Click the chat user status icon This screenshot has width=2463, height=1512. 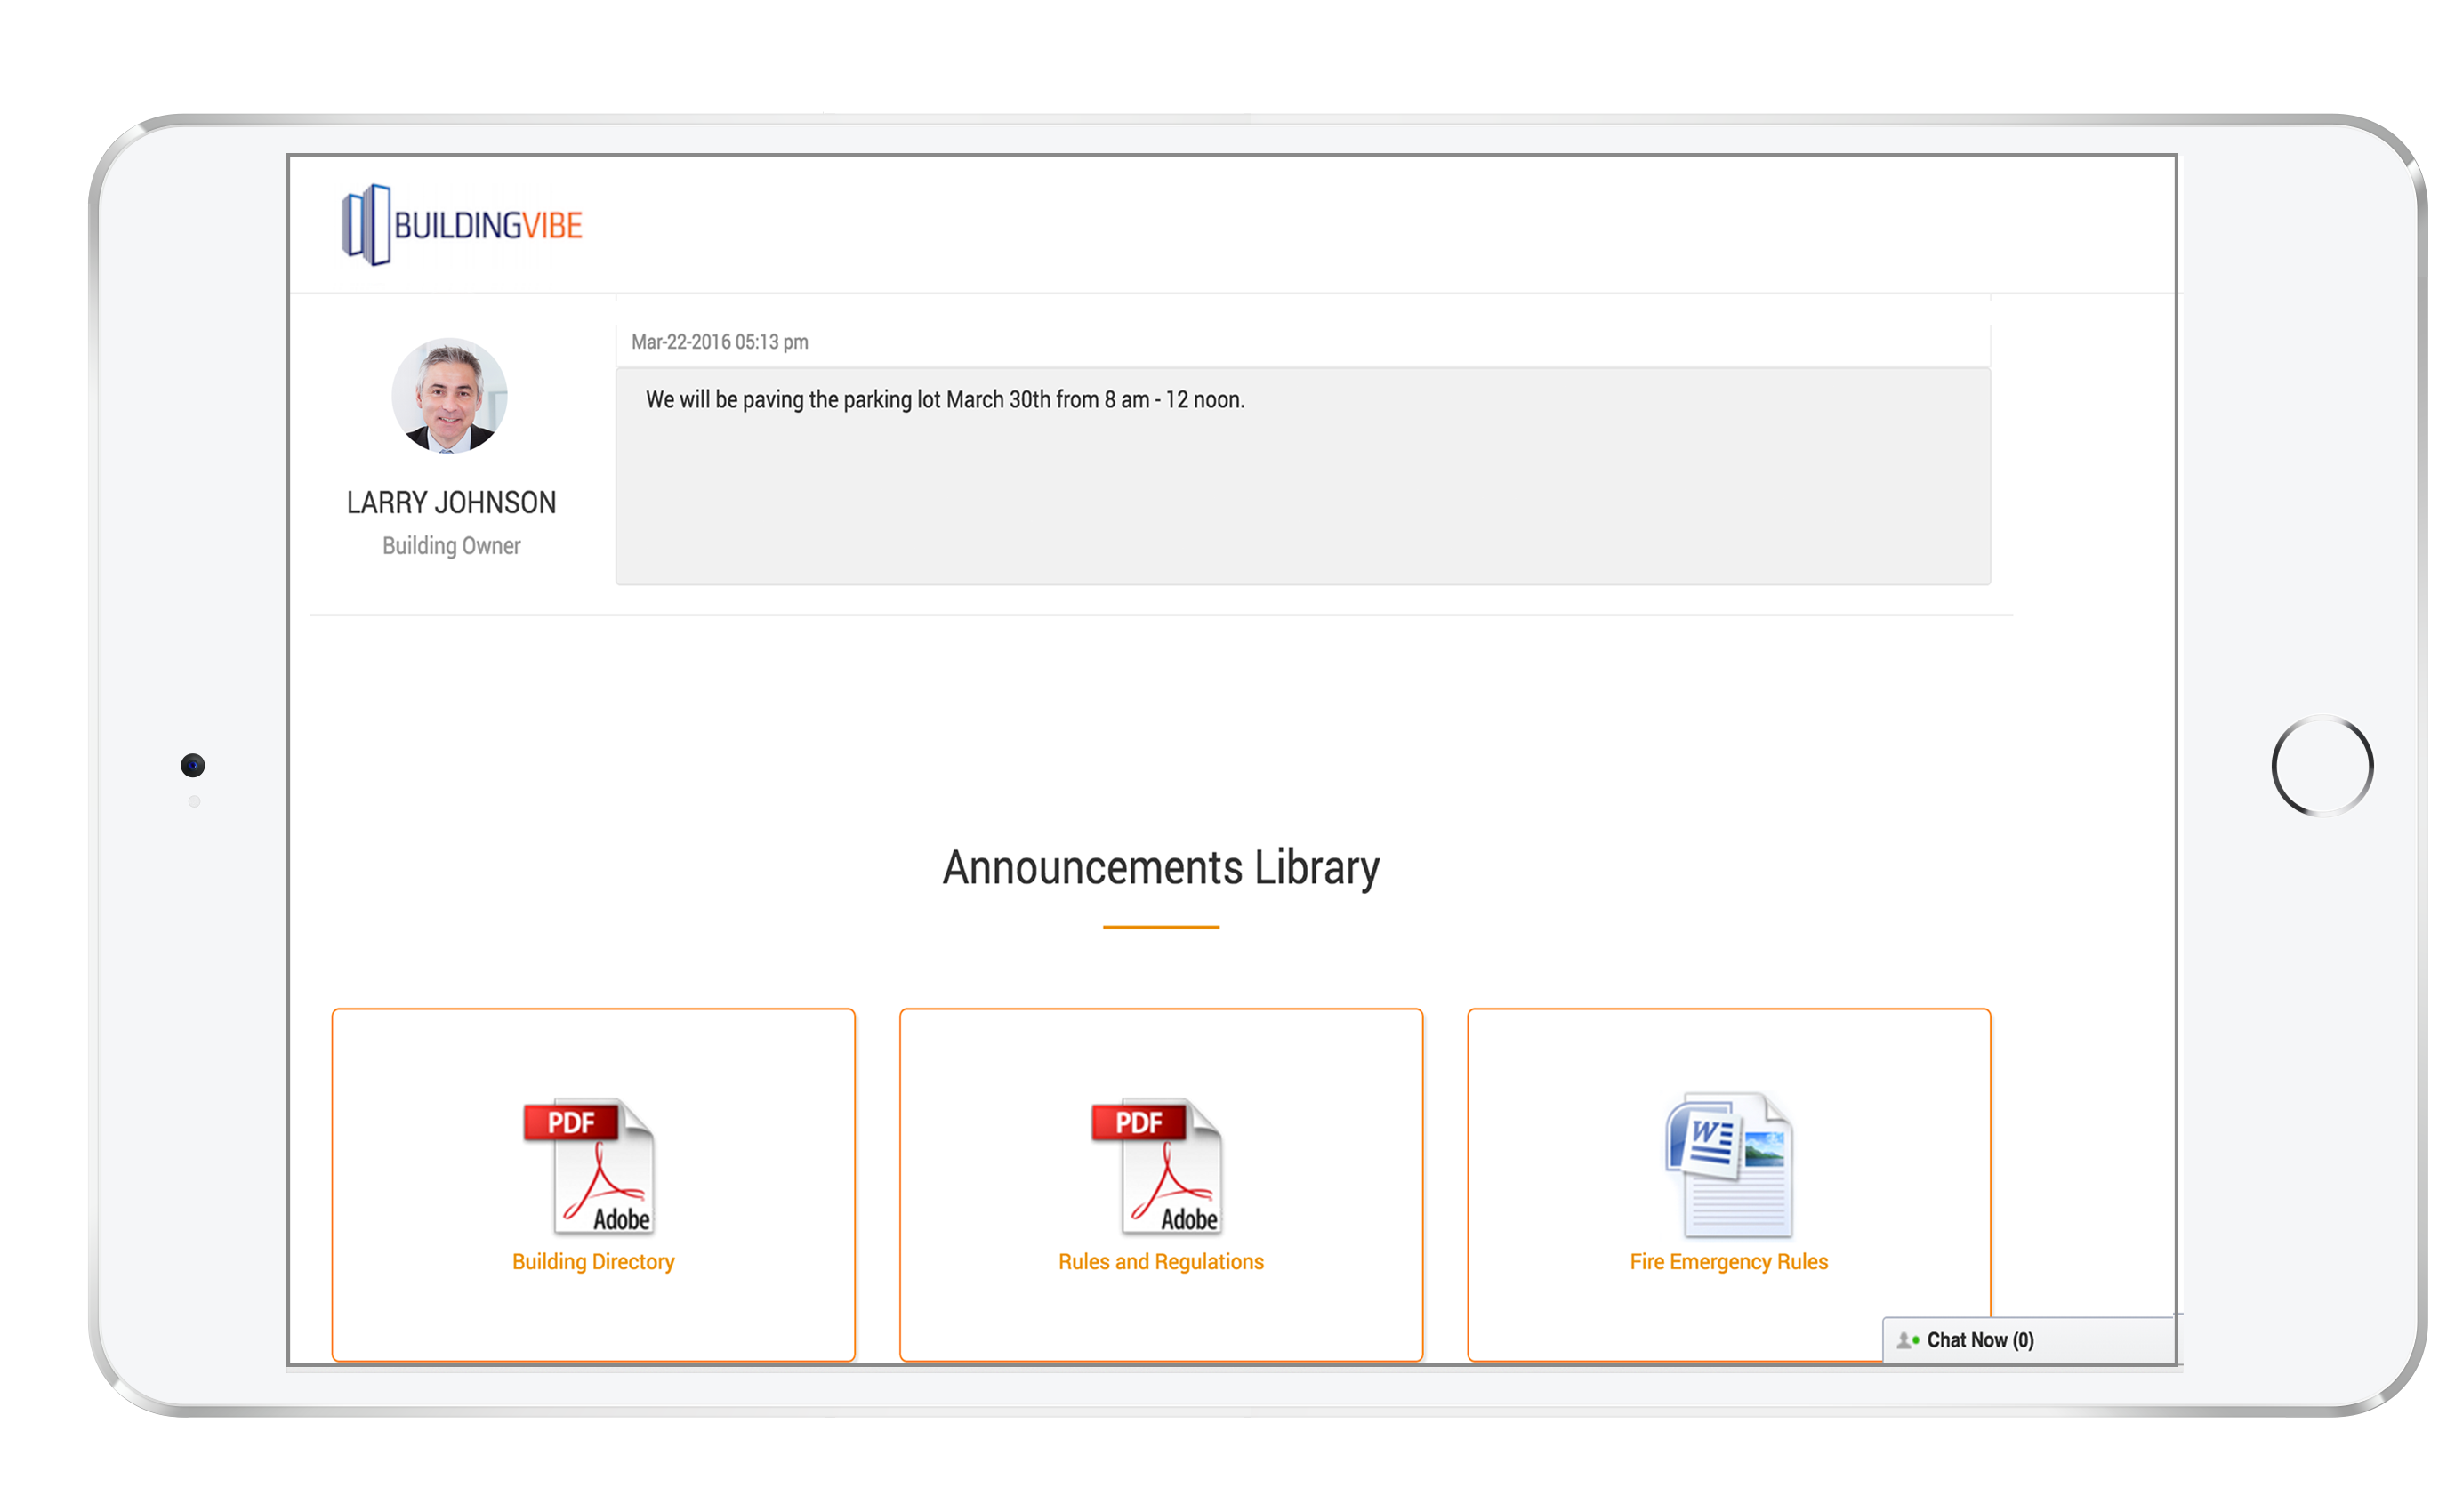click(1906, 1340)
